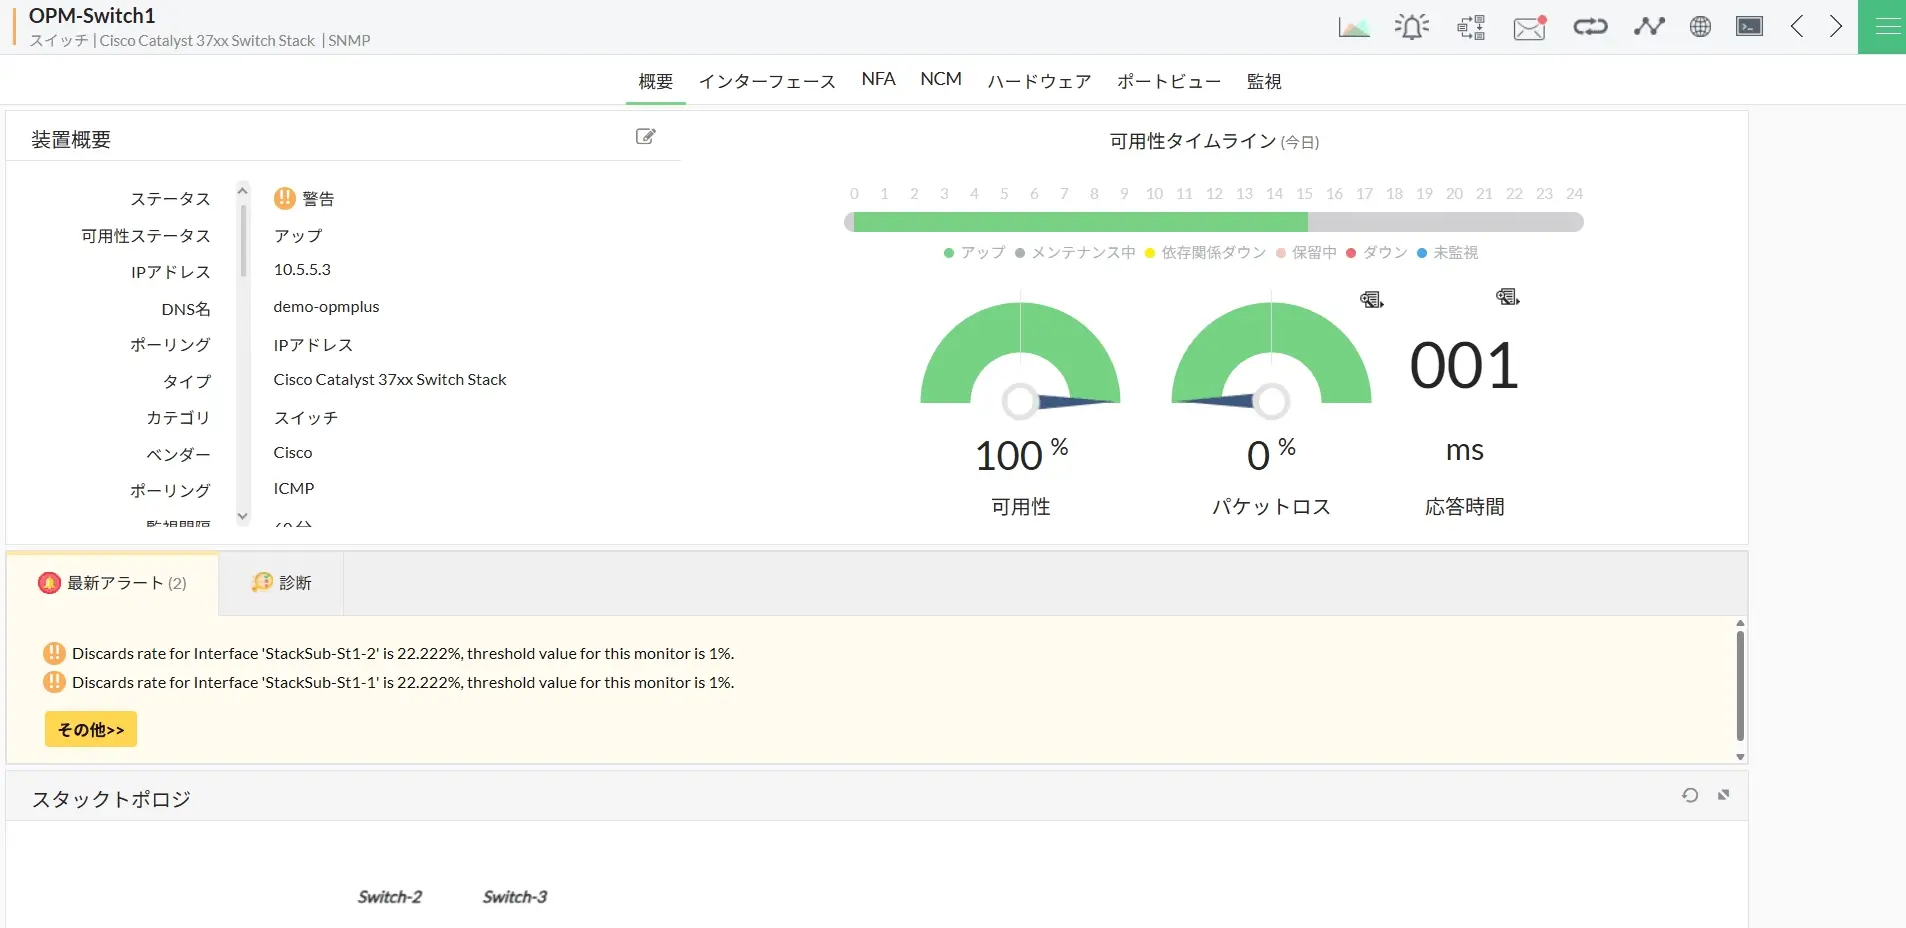Open the area graph reports icon

pyautogui.click(x=1354, y=27)
